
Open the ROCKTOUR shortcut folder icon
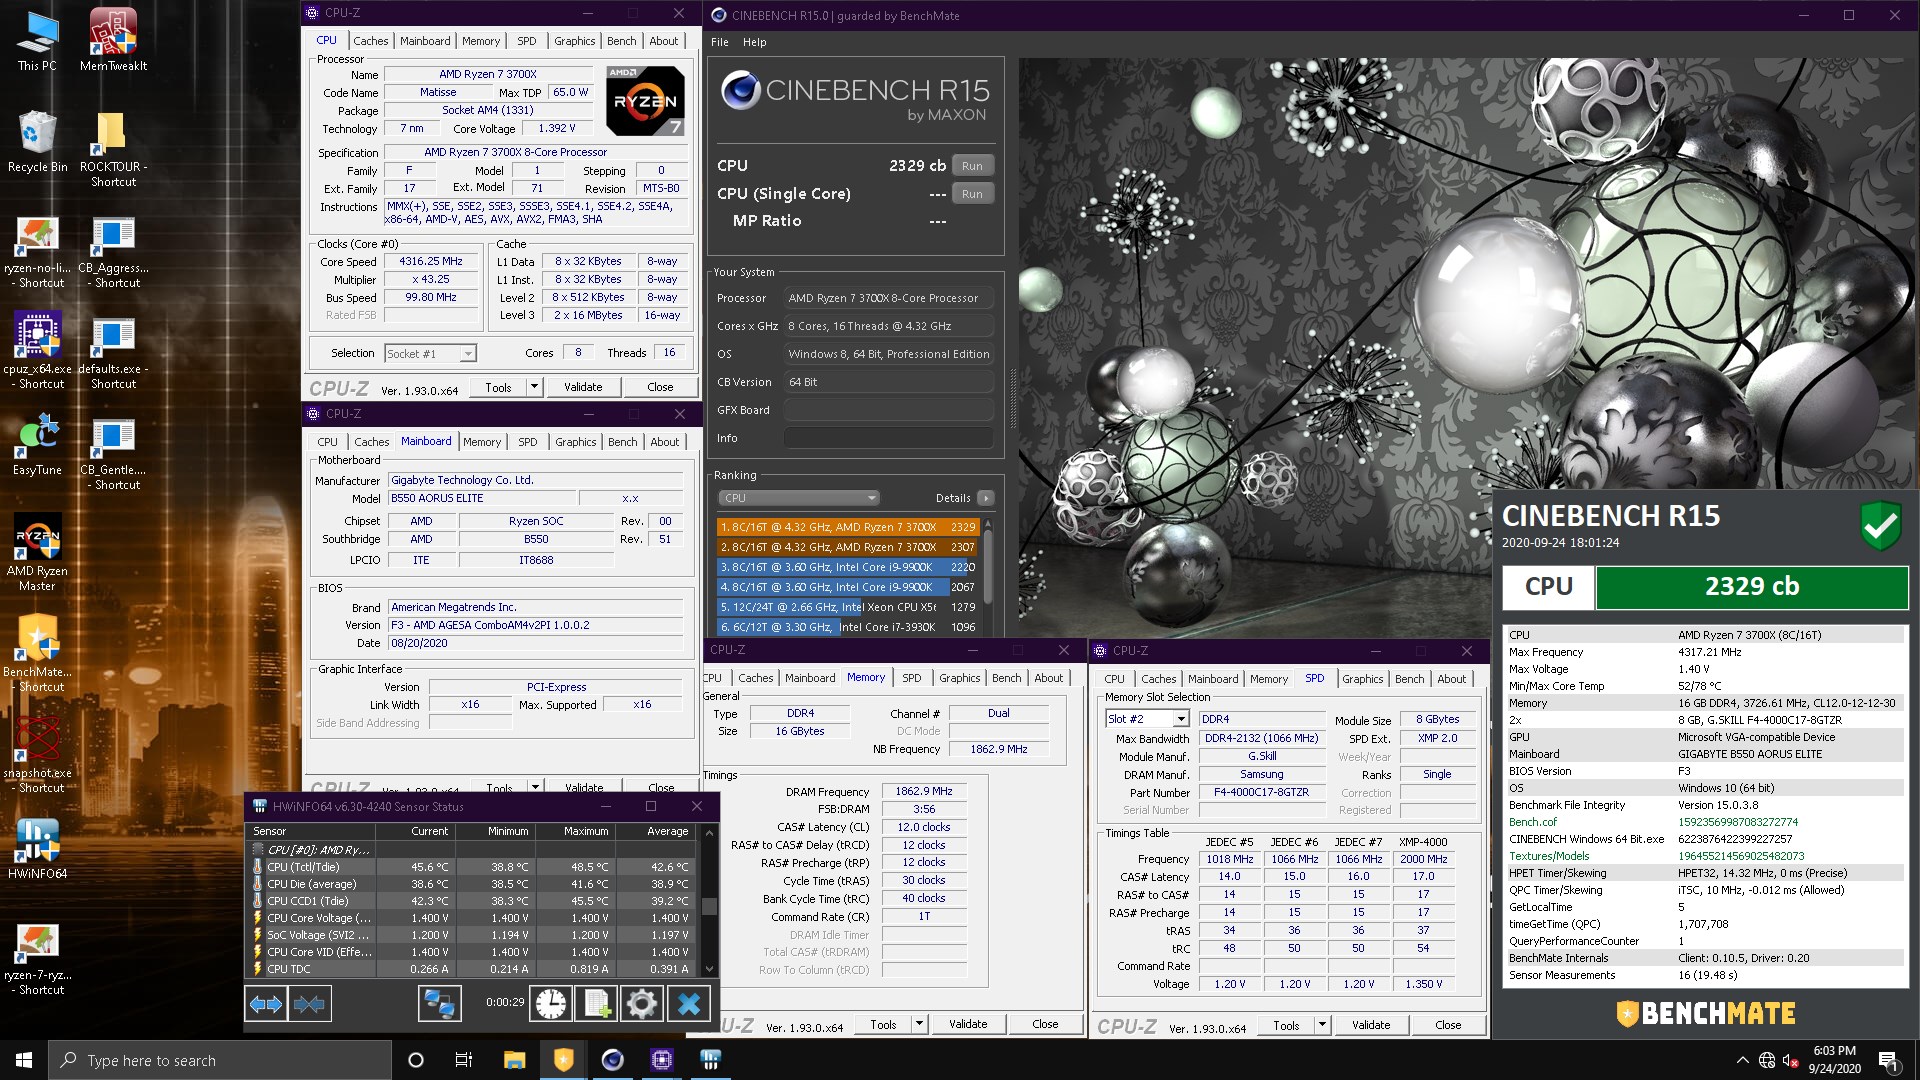[113, 148]
